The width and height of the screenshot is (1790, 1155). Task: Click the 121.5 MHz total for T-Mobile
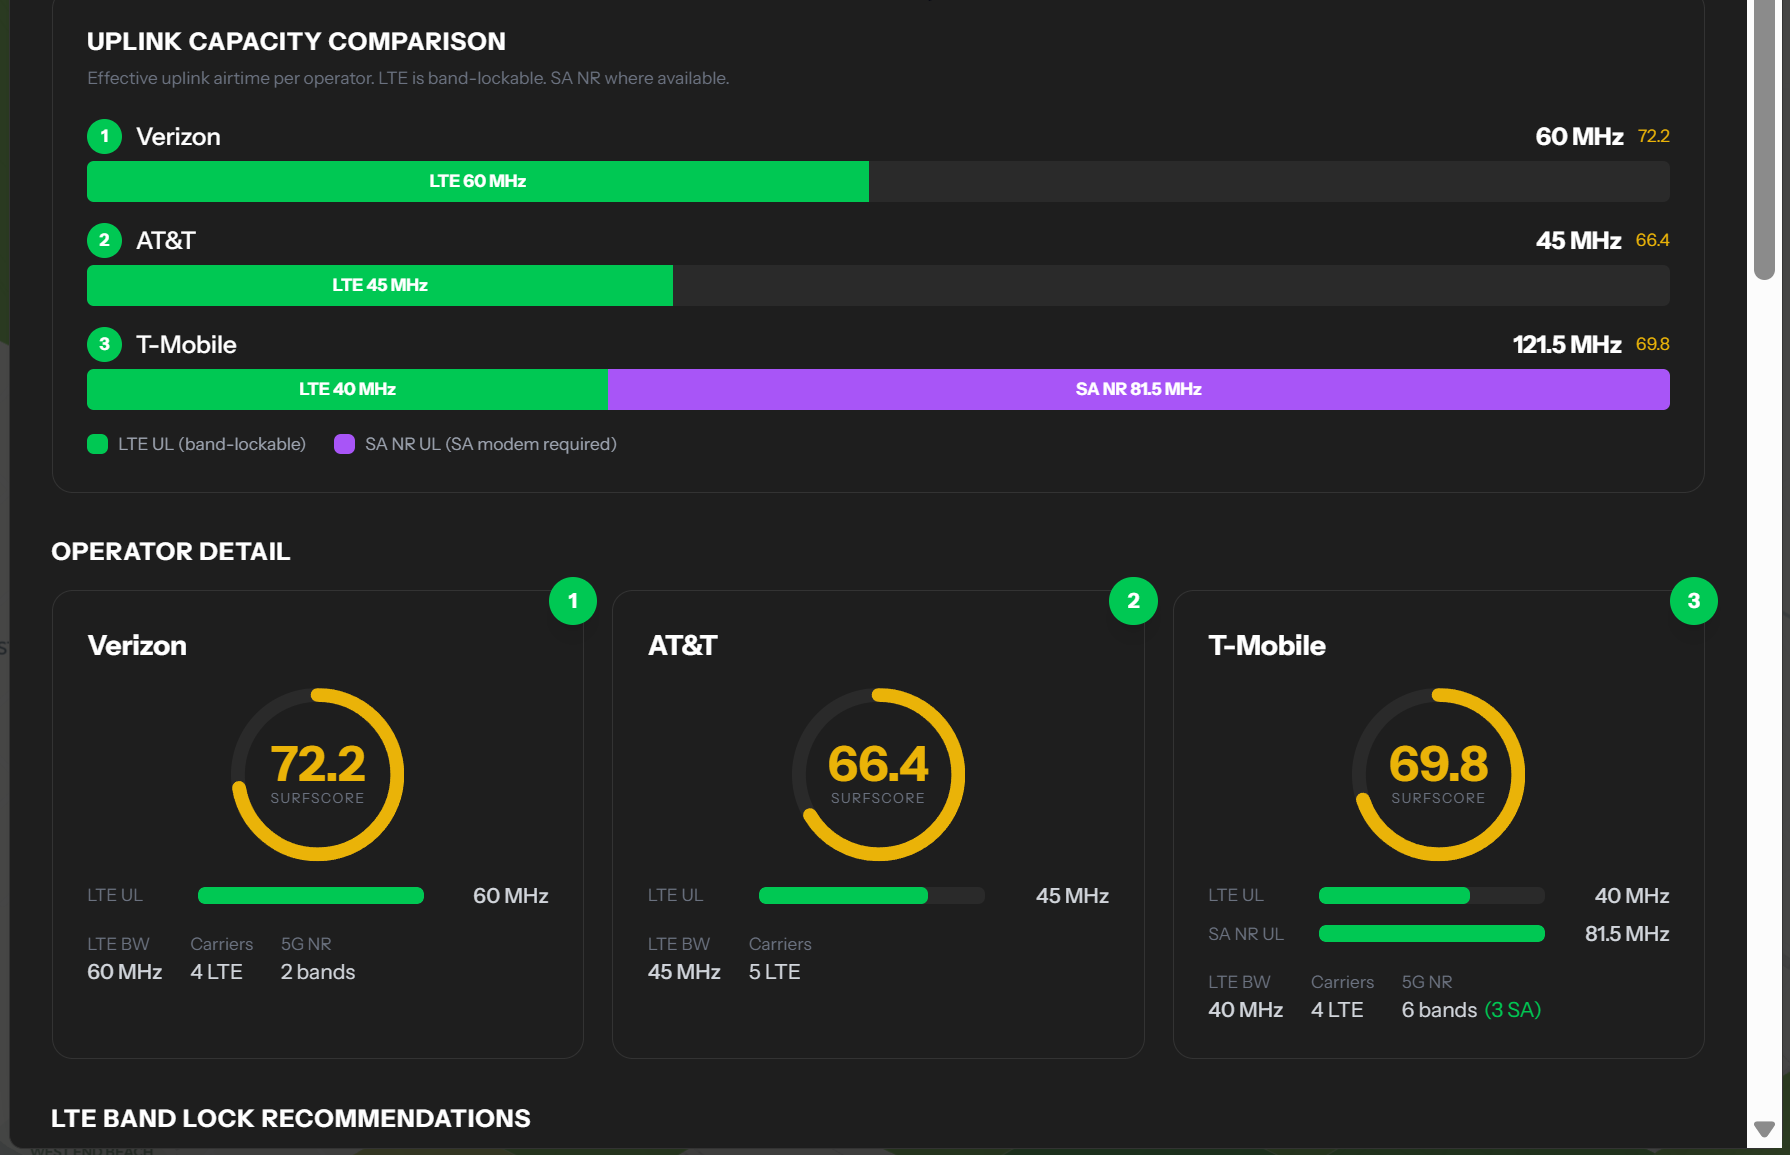1567,345
